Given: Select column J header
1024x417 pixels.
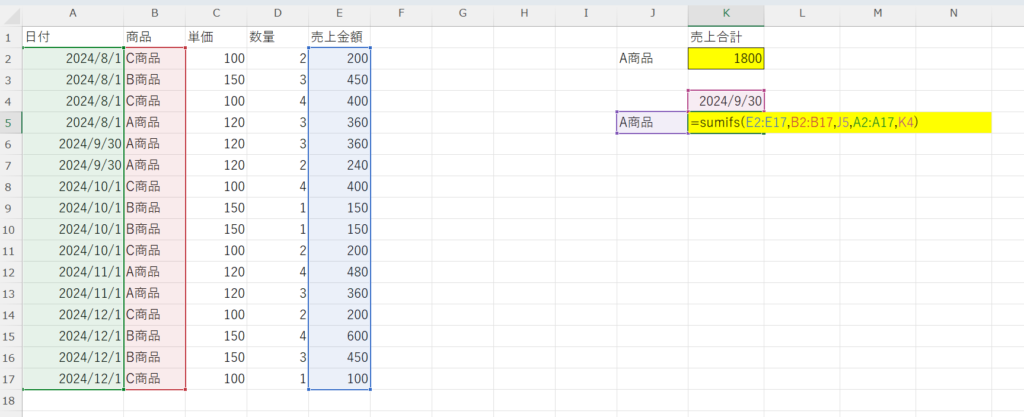Looking at the screenshot, I should coord(652,16).
